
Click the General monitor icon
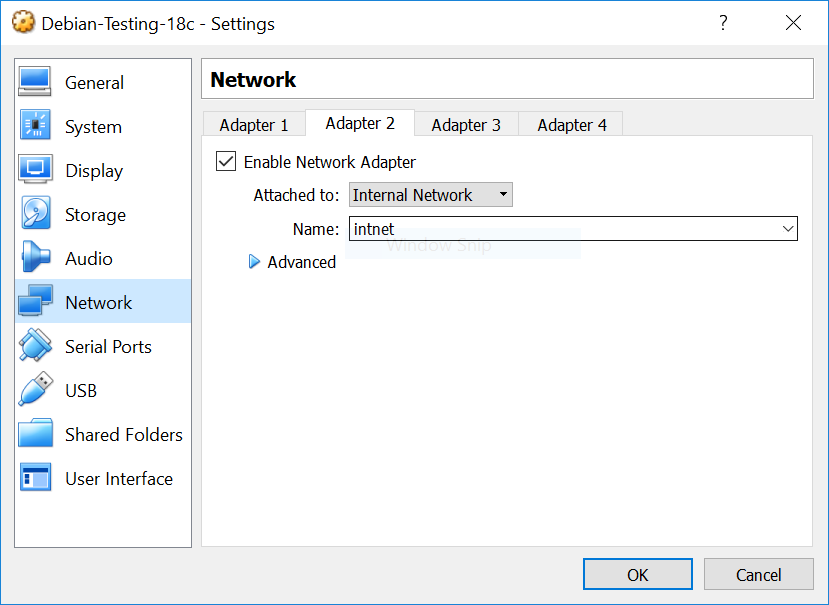coord(35,82)
